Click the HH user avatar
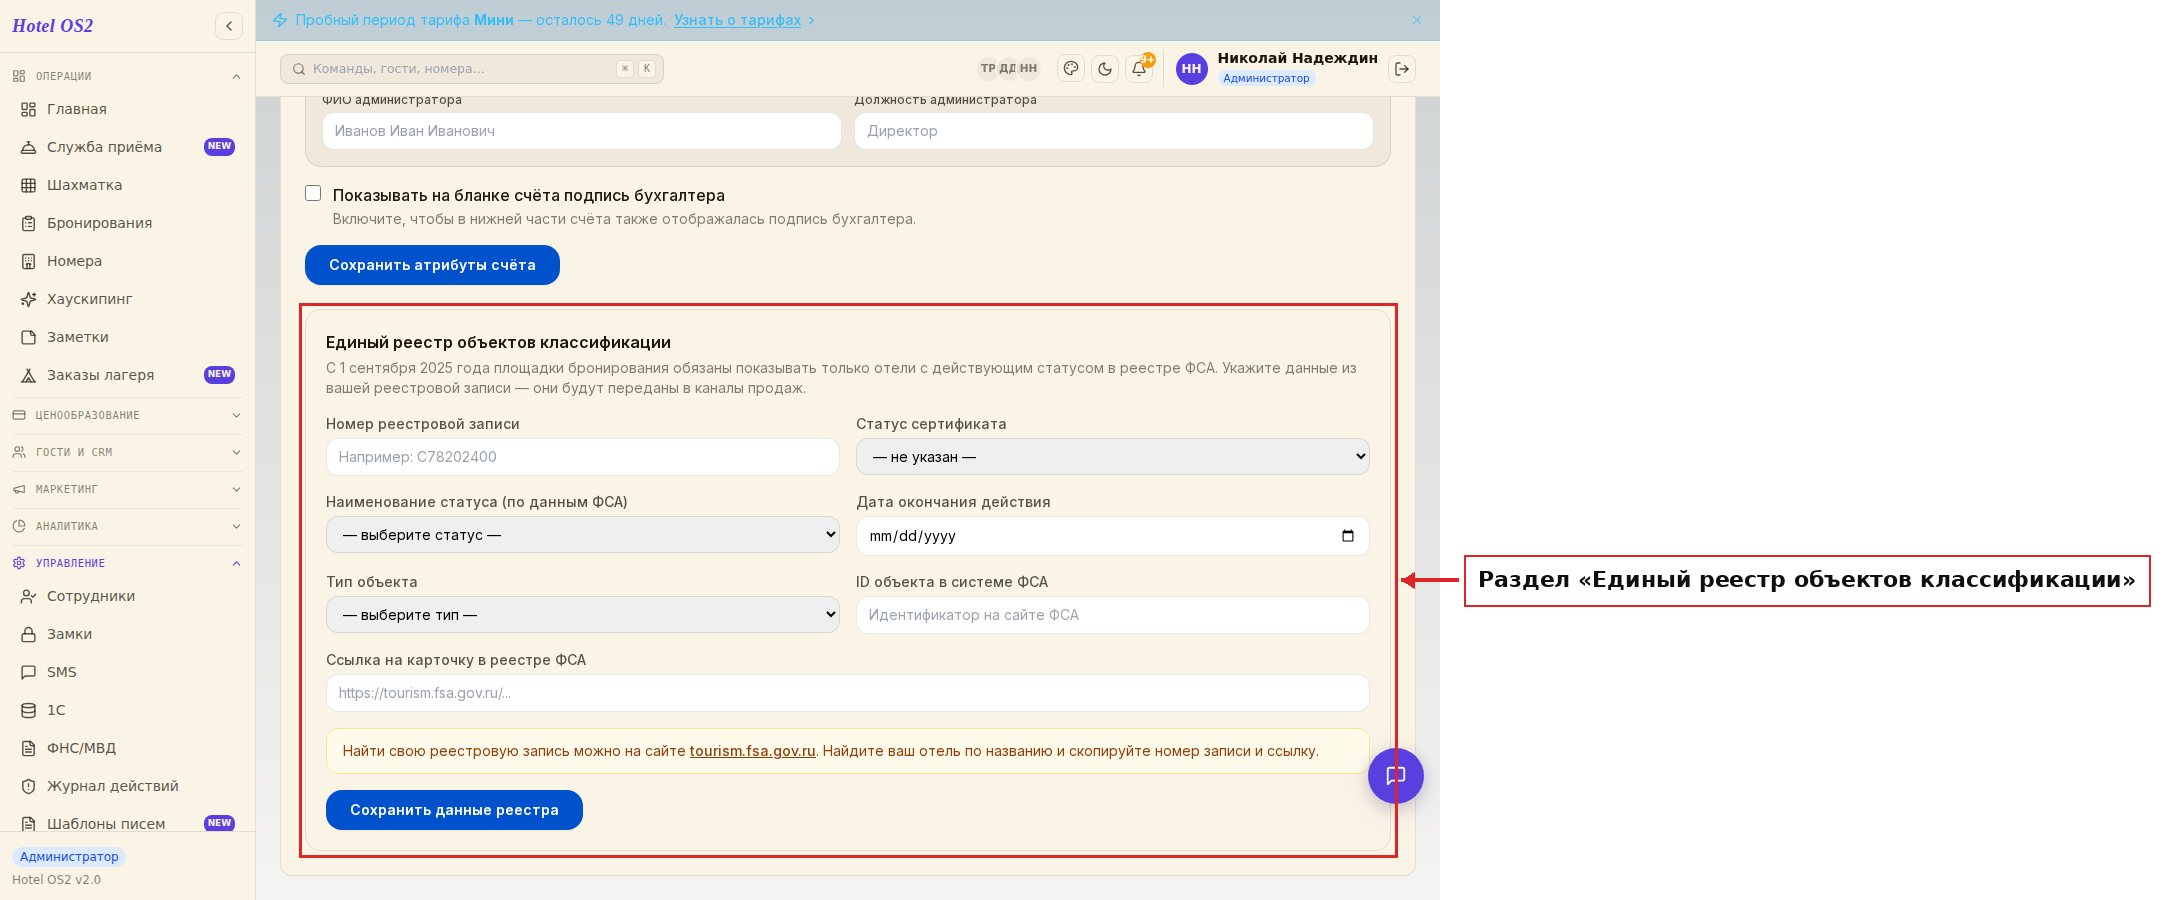Image resolution: width=2174 pixels, height=900 pixels. (x=1191, y=69)
